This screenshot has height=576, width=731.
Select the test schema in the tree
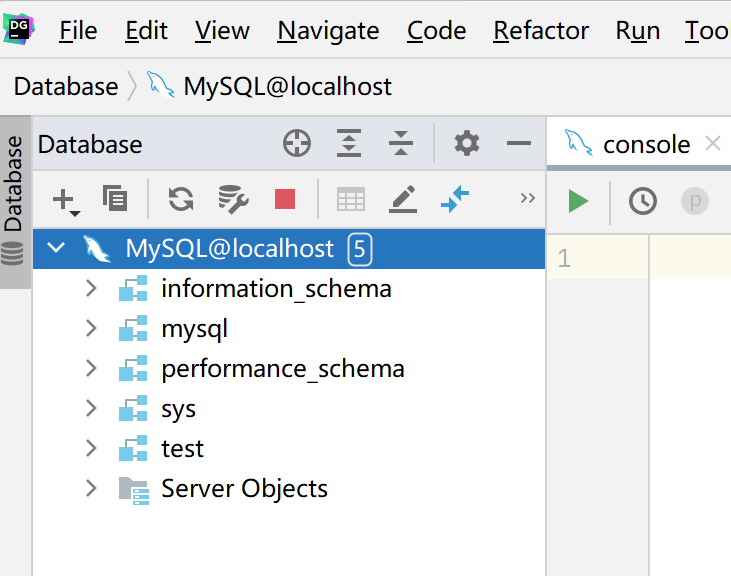click(x=182, y=449)
